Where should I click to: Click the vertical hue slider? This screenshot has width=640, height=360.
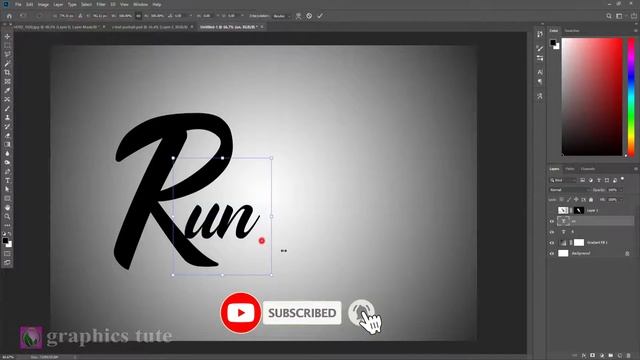(631, 97)
